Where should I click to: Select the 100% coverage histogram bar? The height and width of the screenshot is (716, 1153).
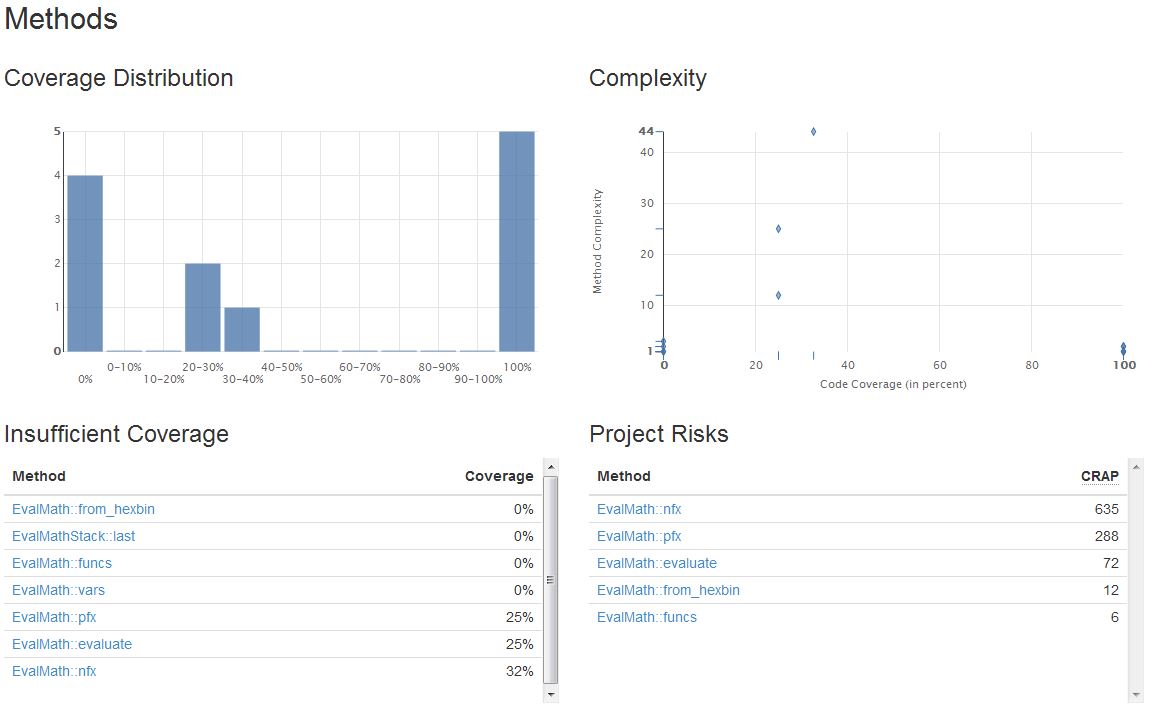(517, 241)
